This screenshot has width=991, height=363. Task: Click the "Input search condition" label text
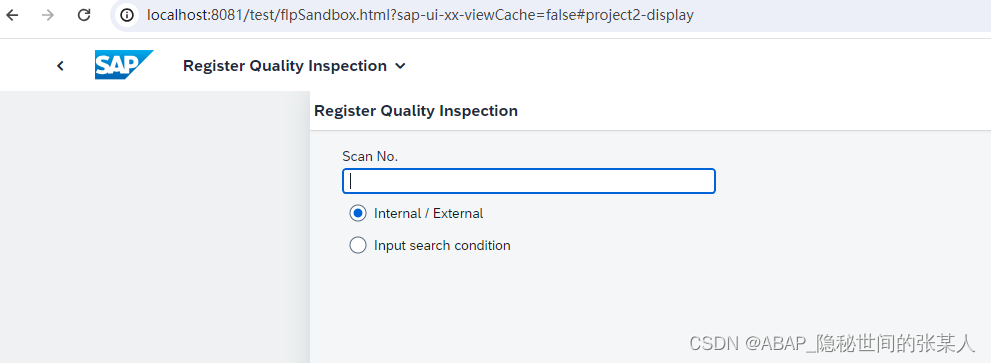click(442, 245)
